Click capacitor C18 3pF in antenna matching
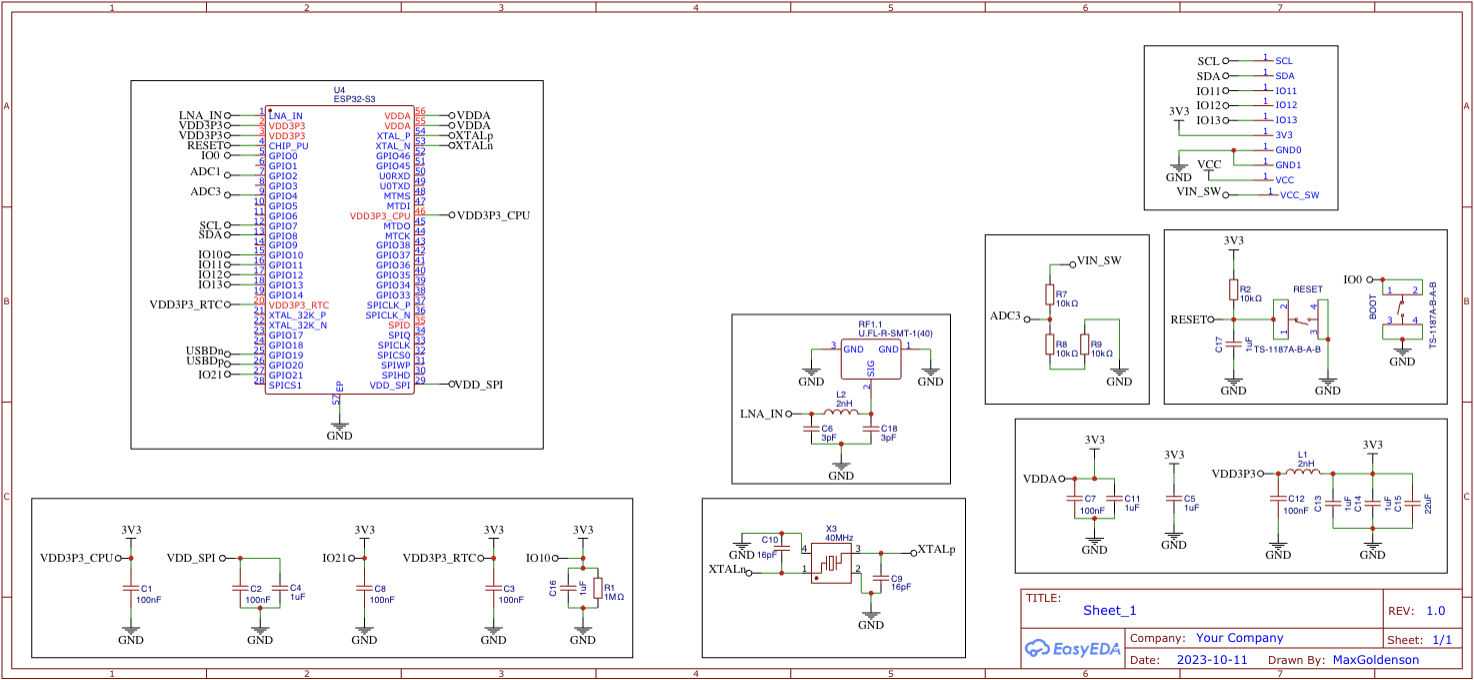This screenshot has height=680, width=1474. click(870, 429)
